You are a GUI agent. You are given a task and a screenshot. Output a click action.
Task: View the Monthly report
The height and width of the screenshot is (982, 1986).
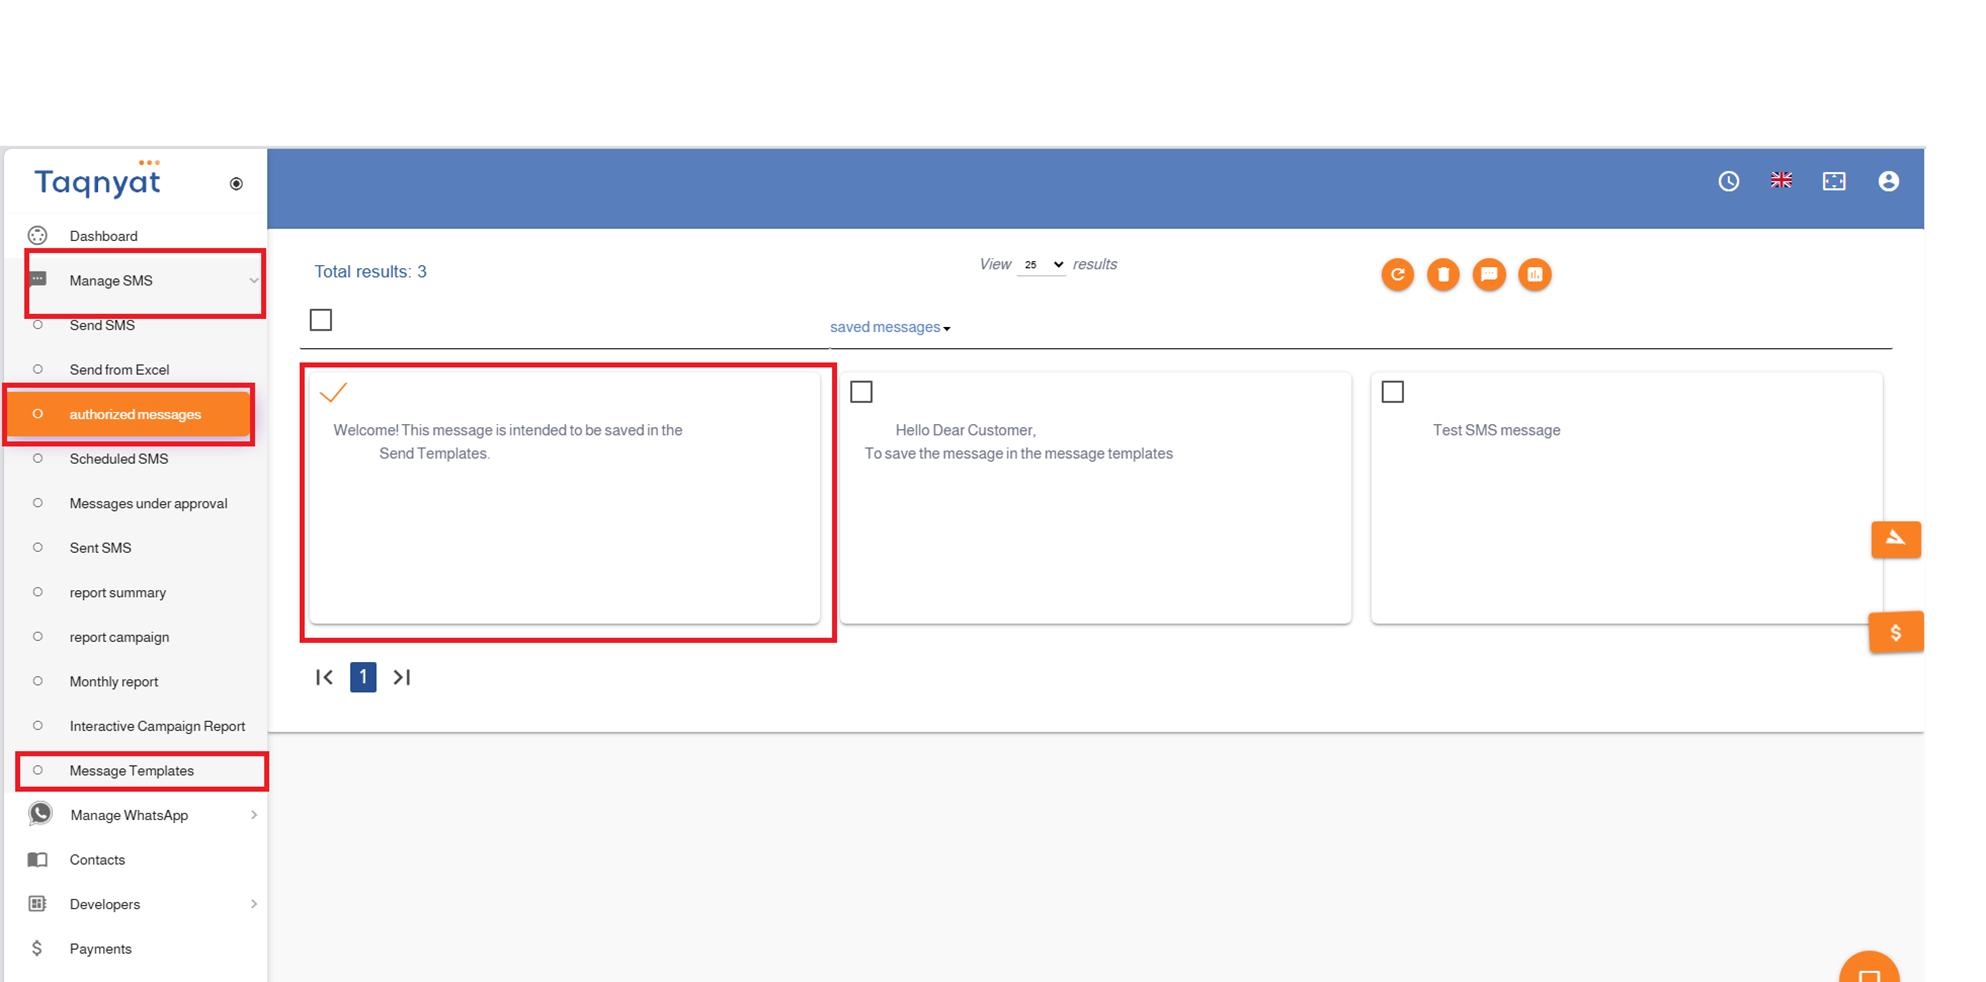pos(114,682)
